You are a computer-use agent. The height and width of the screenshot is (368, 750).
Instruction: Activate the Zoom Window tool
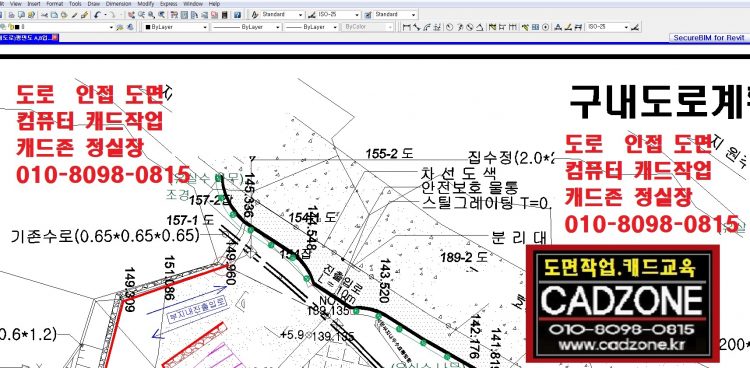(x=151, y=15)
